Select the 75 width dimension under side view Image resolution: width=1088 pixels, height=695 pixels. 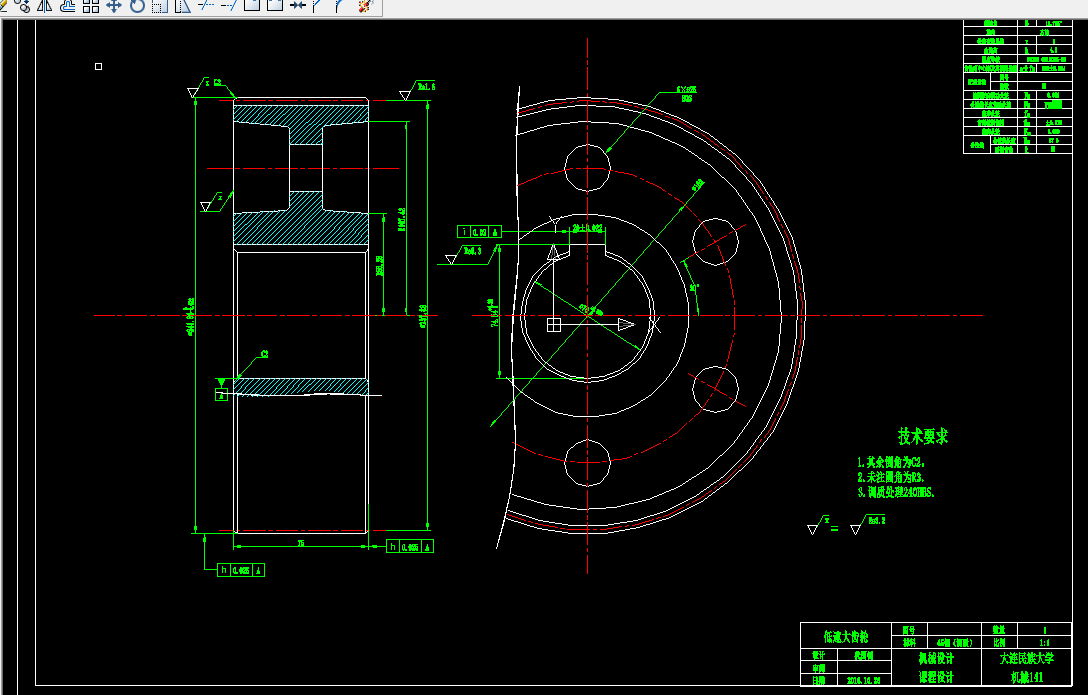[x=300, y=543]
